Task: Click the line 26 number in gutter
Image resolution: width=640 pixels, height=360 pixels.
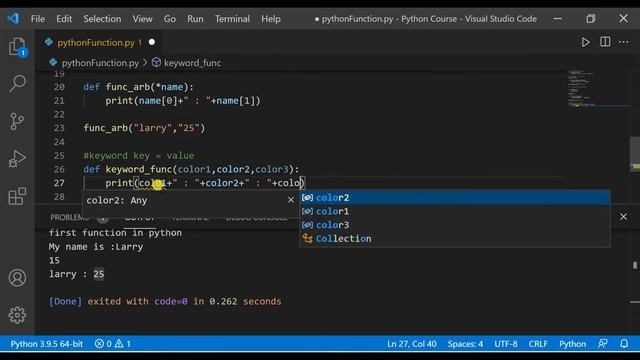Action: 59,169
